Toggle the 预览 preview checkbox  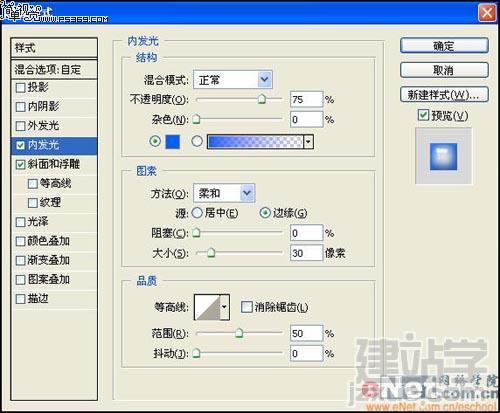coord(423,115)
